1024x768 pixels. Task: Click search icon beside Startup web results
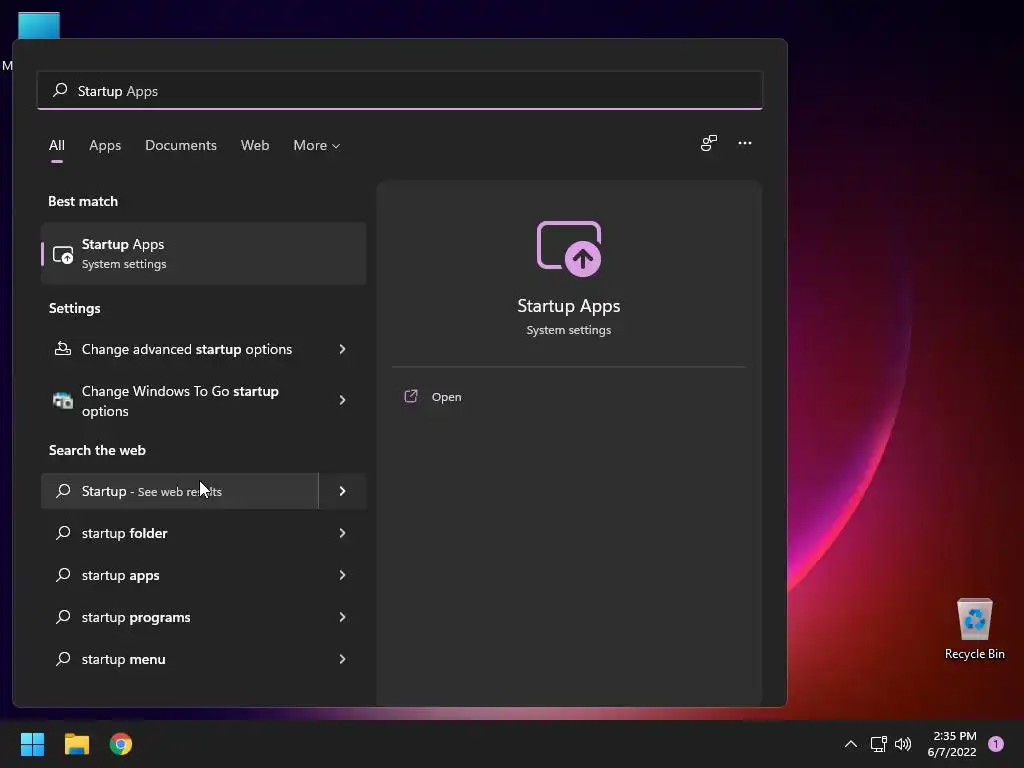click(63, 490)
